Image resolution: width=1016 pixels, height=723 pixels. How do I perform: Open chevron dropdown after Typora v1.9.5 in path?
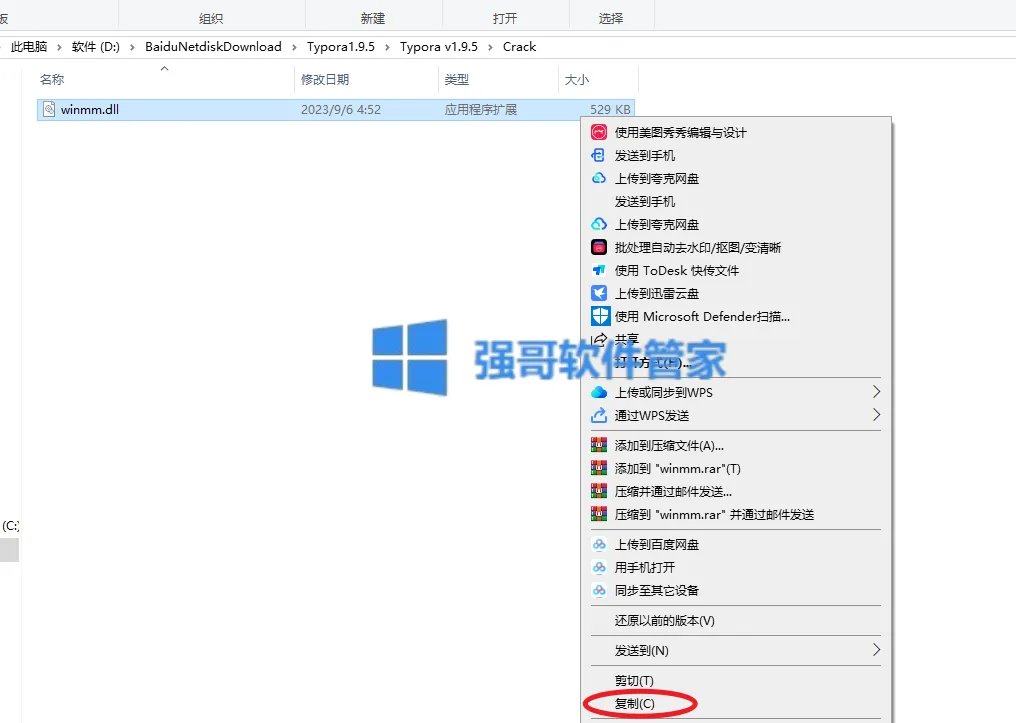coord(490,47)
